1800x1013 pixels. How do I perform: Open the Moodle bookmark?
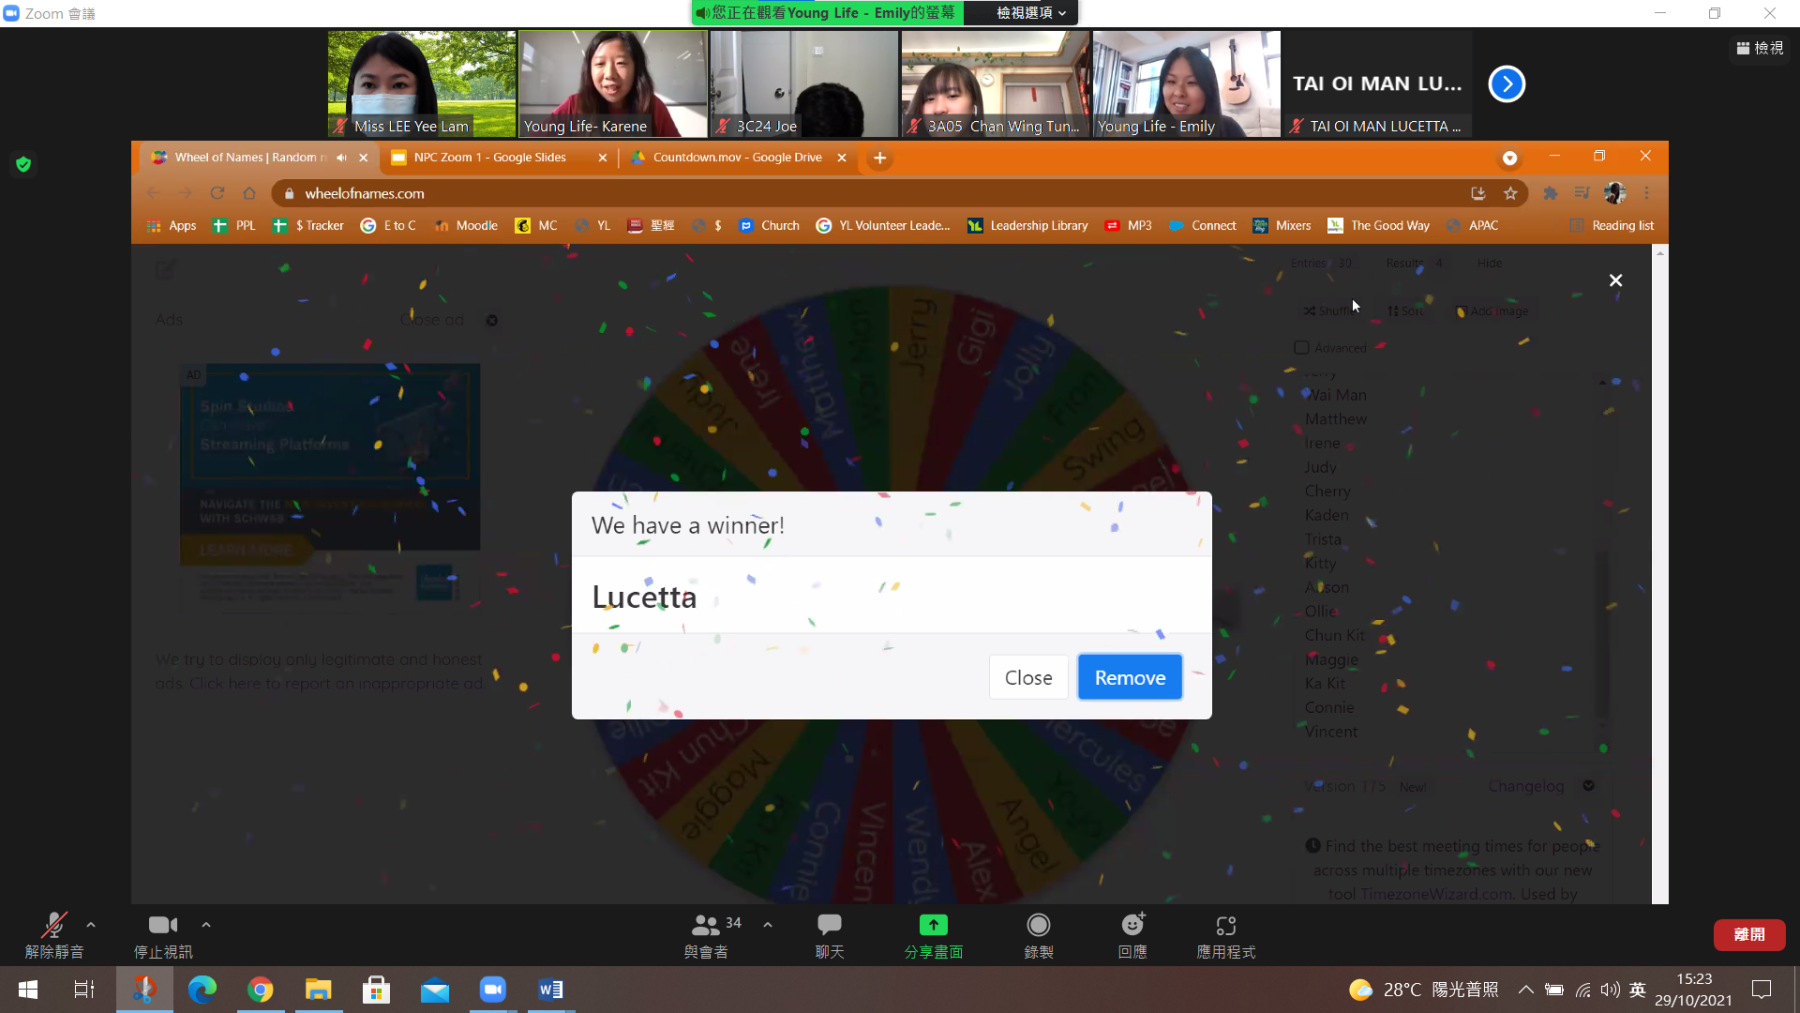pos(466,226)
